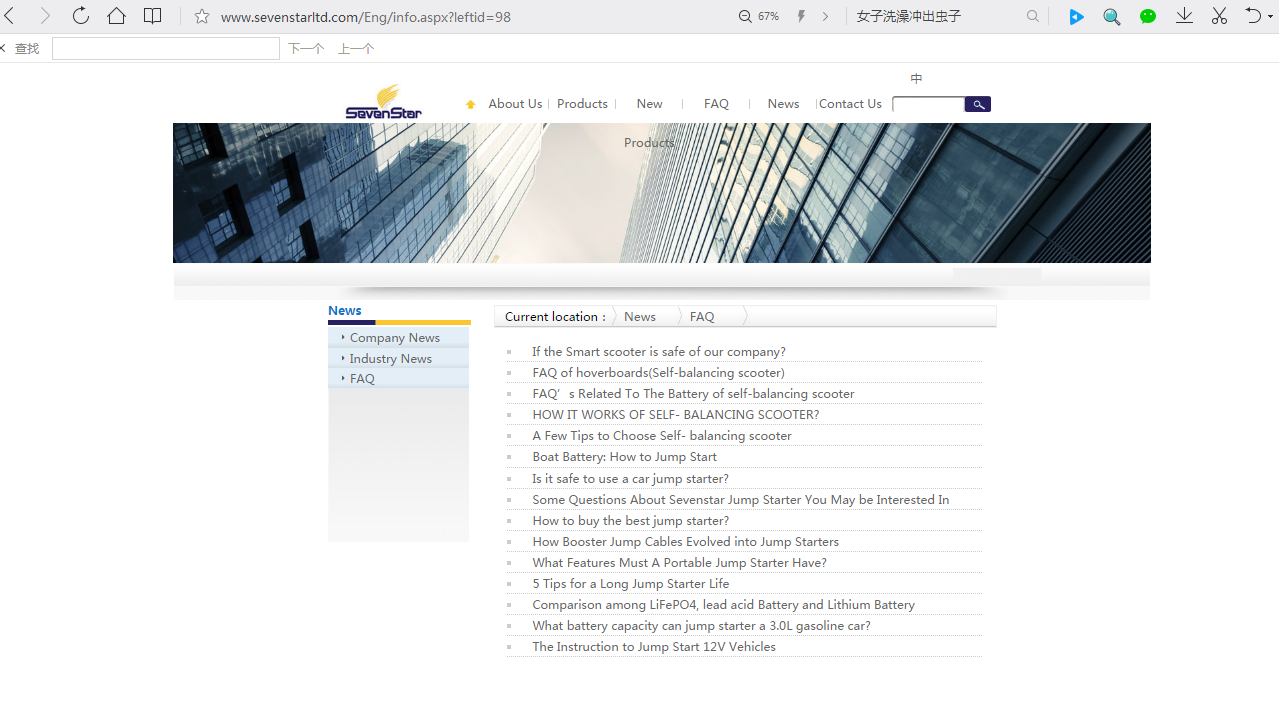The image size is (1279, 705).
Task: Click 上一个 find previous button
Action: (356, 48)
